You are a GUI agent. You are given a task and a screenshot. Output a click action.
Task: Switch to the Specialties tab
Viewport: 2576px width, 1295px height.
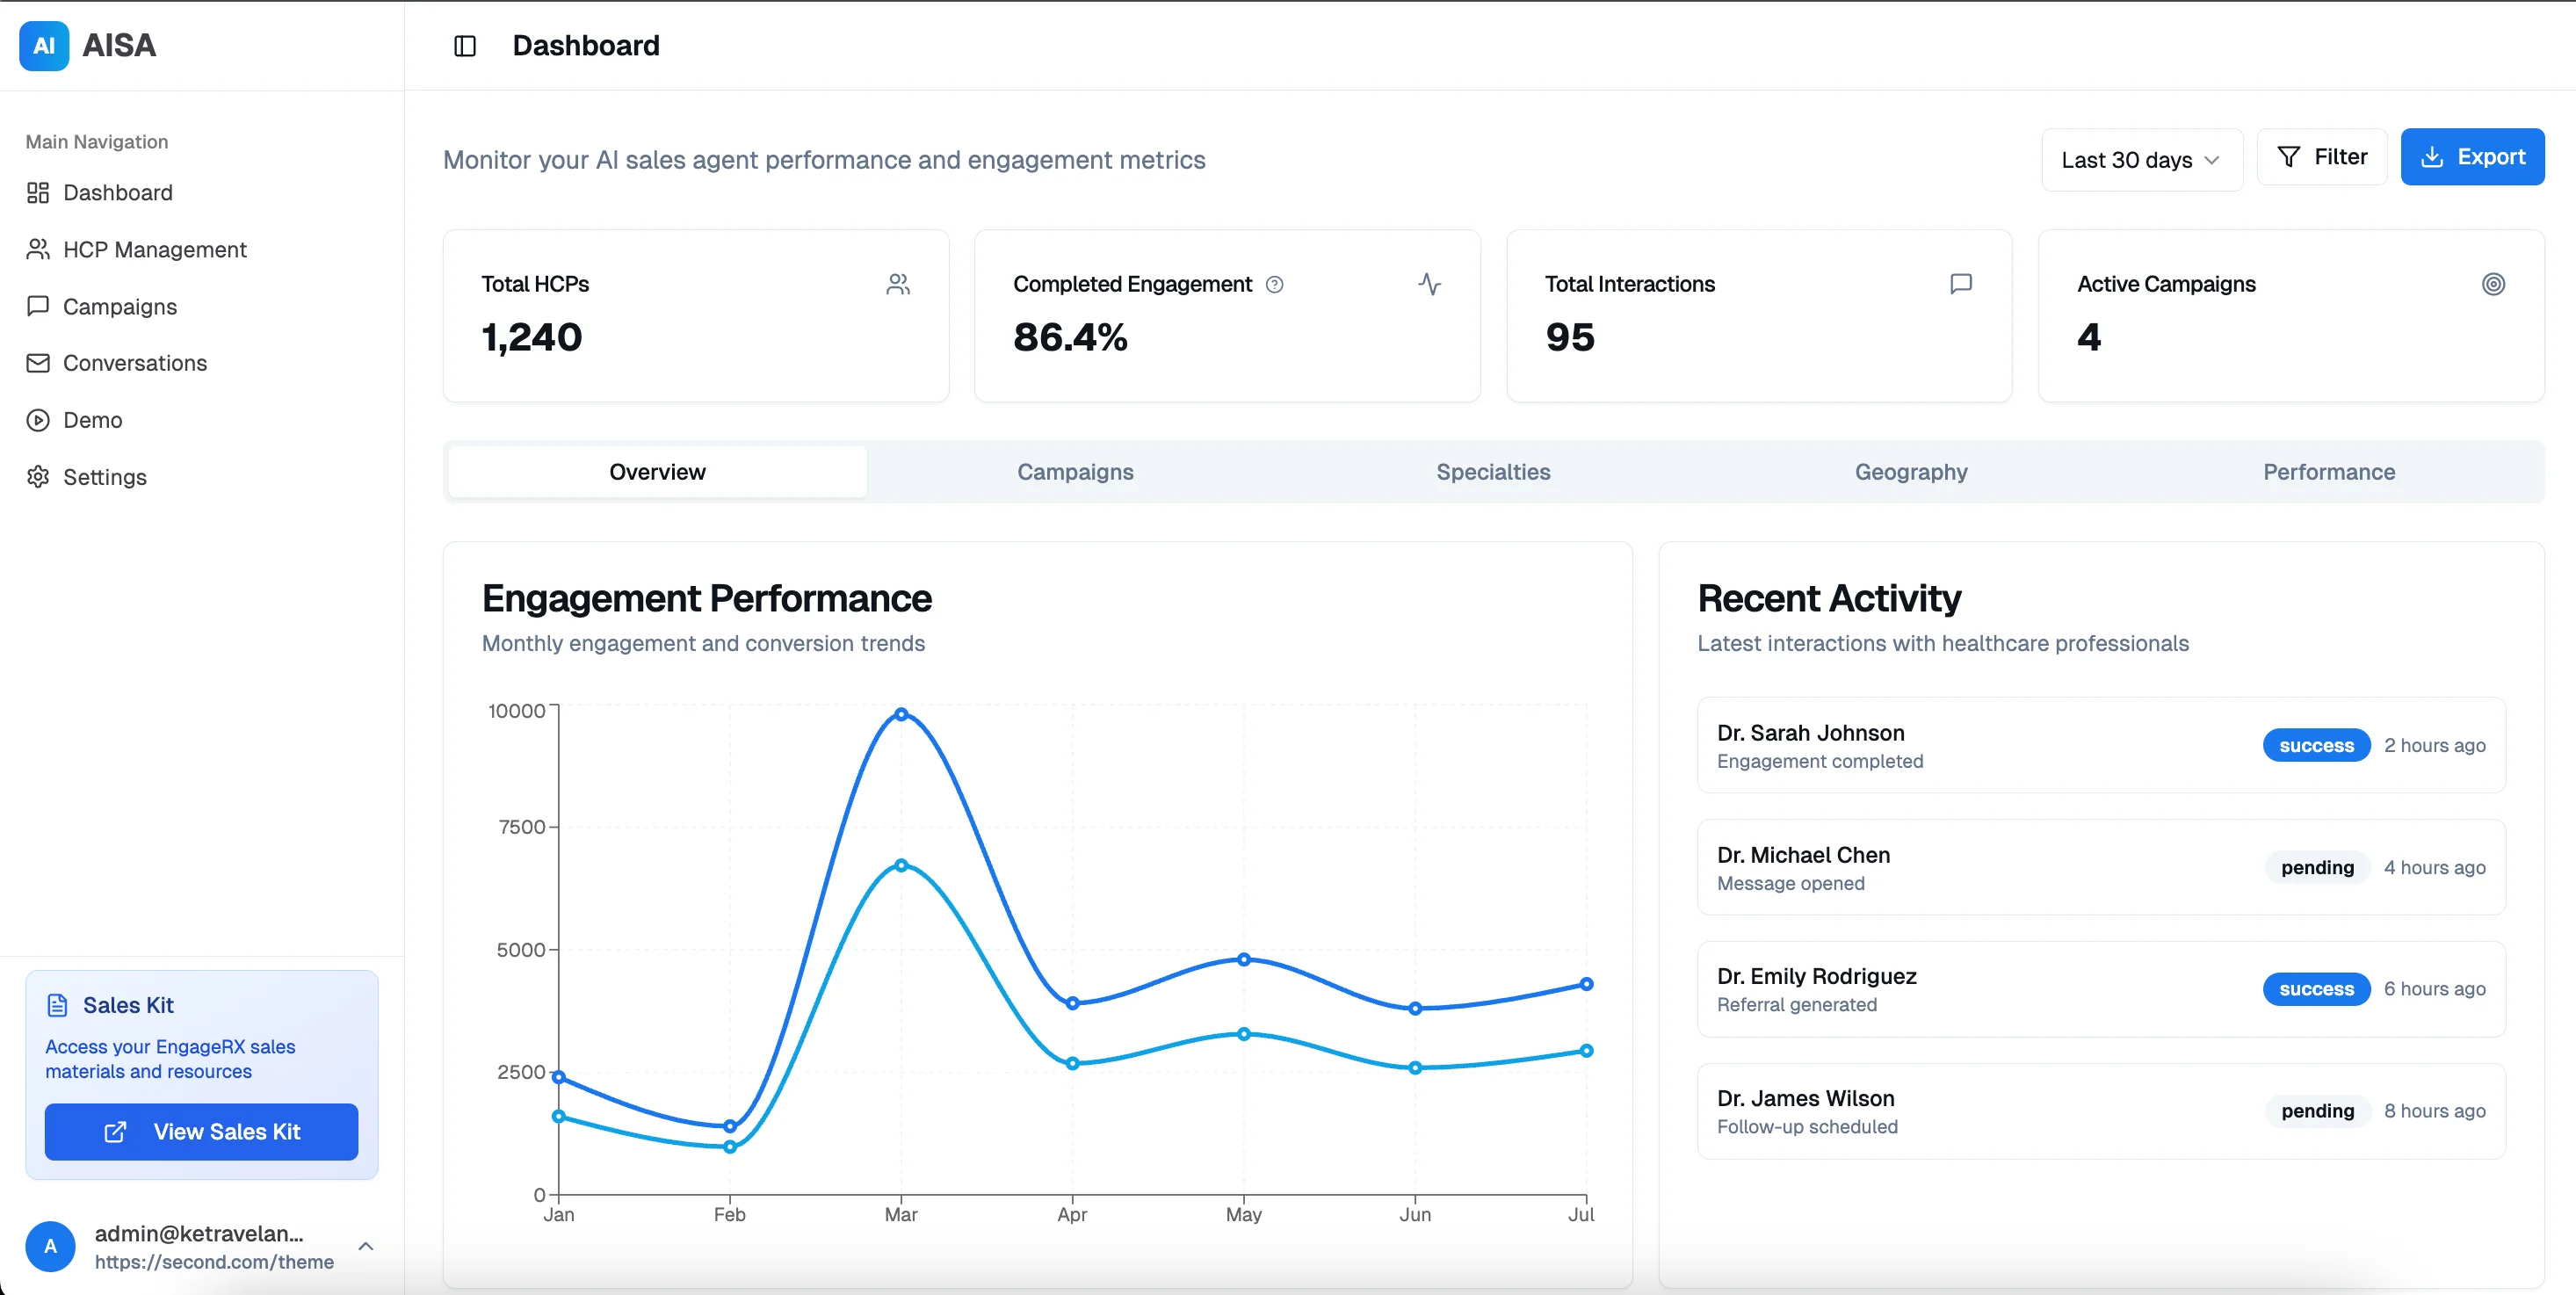pyautogui.click(x=1493, y=471)
